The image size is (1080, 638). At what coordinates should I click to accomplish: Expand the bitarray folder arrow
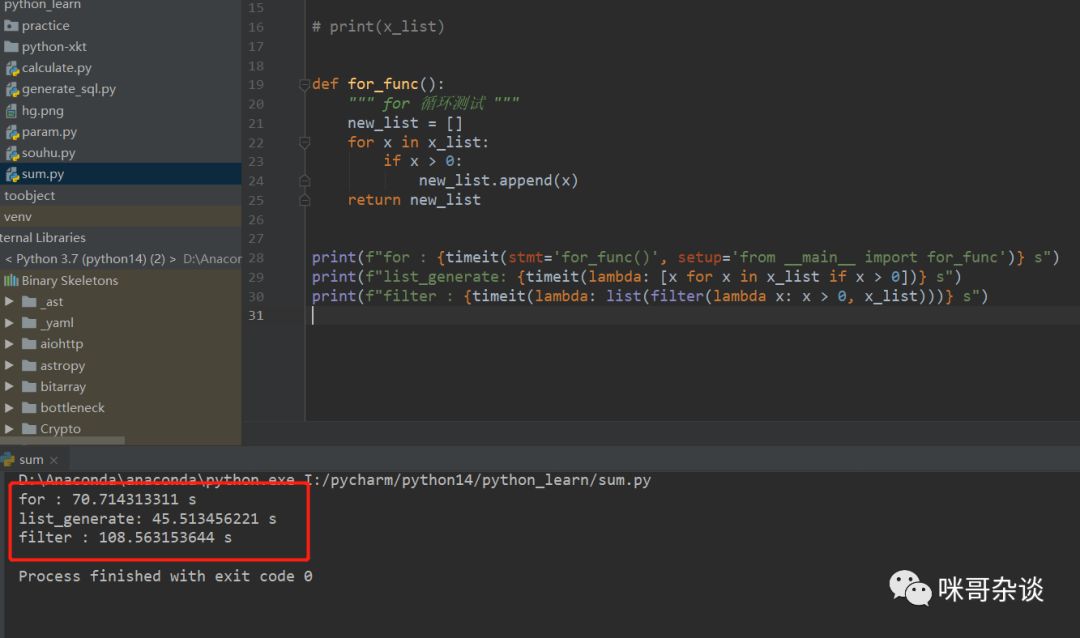tap(9, 387)
